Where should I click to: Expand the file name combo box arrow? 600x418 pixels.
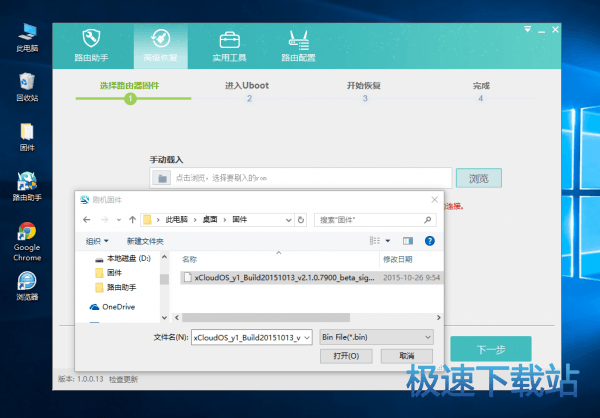pos(307,337)
